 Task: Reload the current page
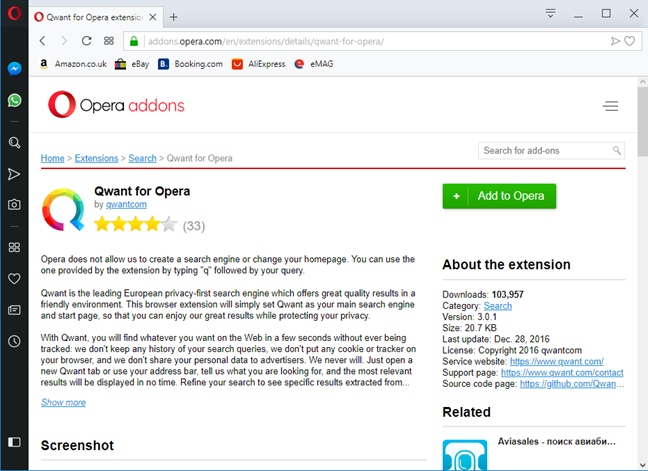(86, 41)
